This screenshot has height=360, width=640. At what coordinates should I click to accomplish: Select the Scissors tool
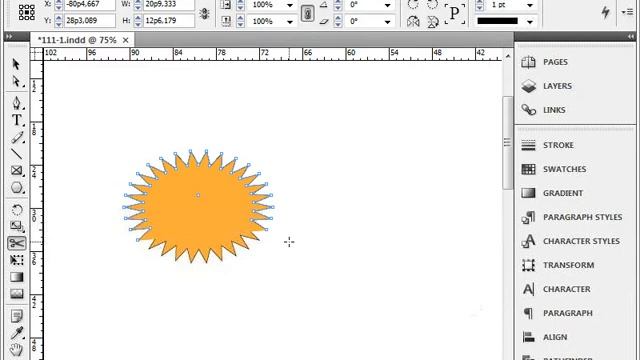point(16,243)
